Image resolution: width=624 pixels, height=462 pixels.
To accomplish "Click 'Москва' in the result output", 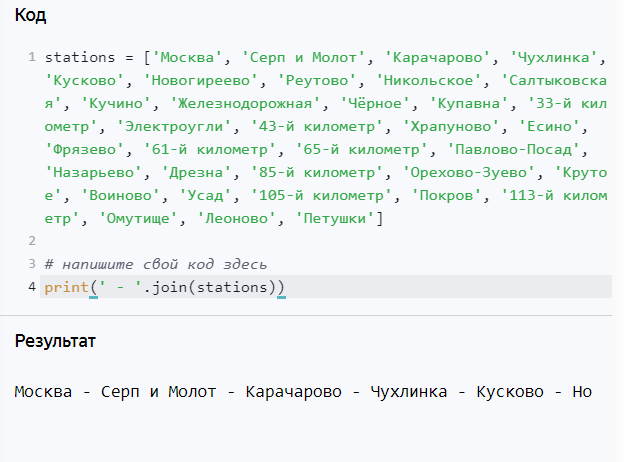I will 43,392.
